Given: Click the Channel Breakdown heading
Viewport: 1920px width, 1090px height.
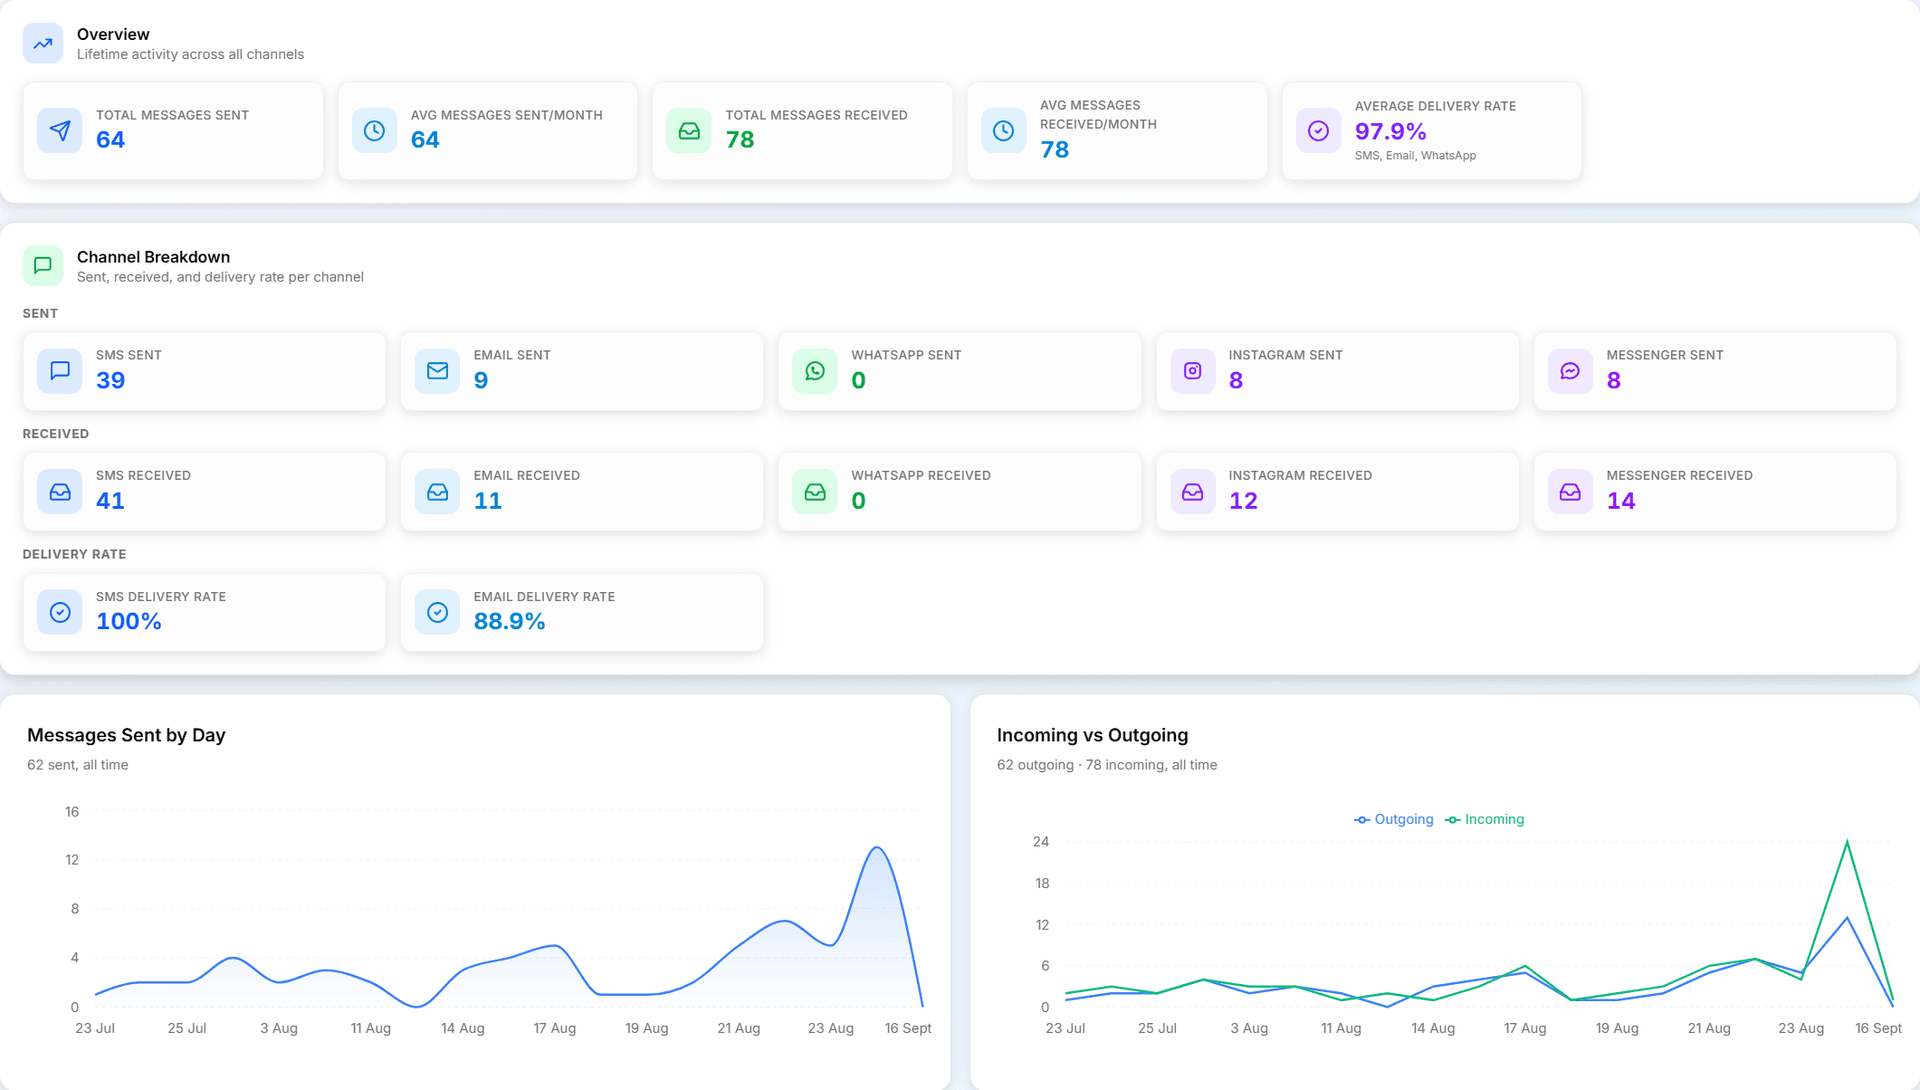Looking at the screenshot, I should tap(153, 257).
